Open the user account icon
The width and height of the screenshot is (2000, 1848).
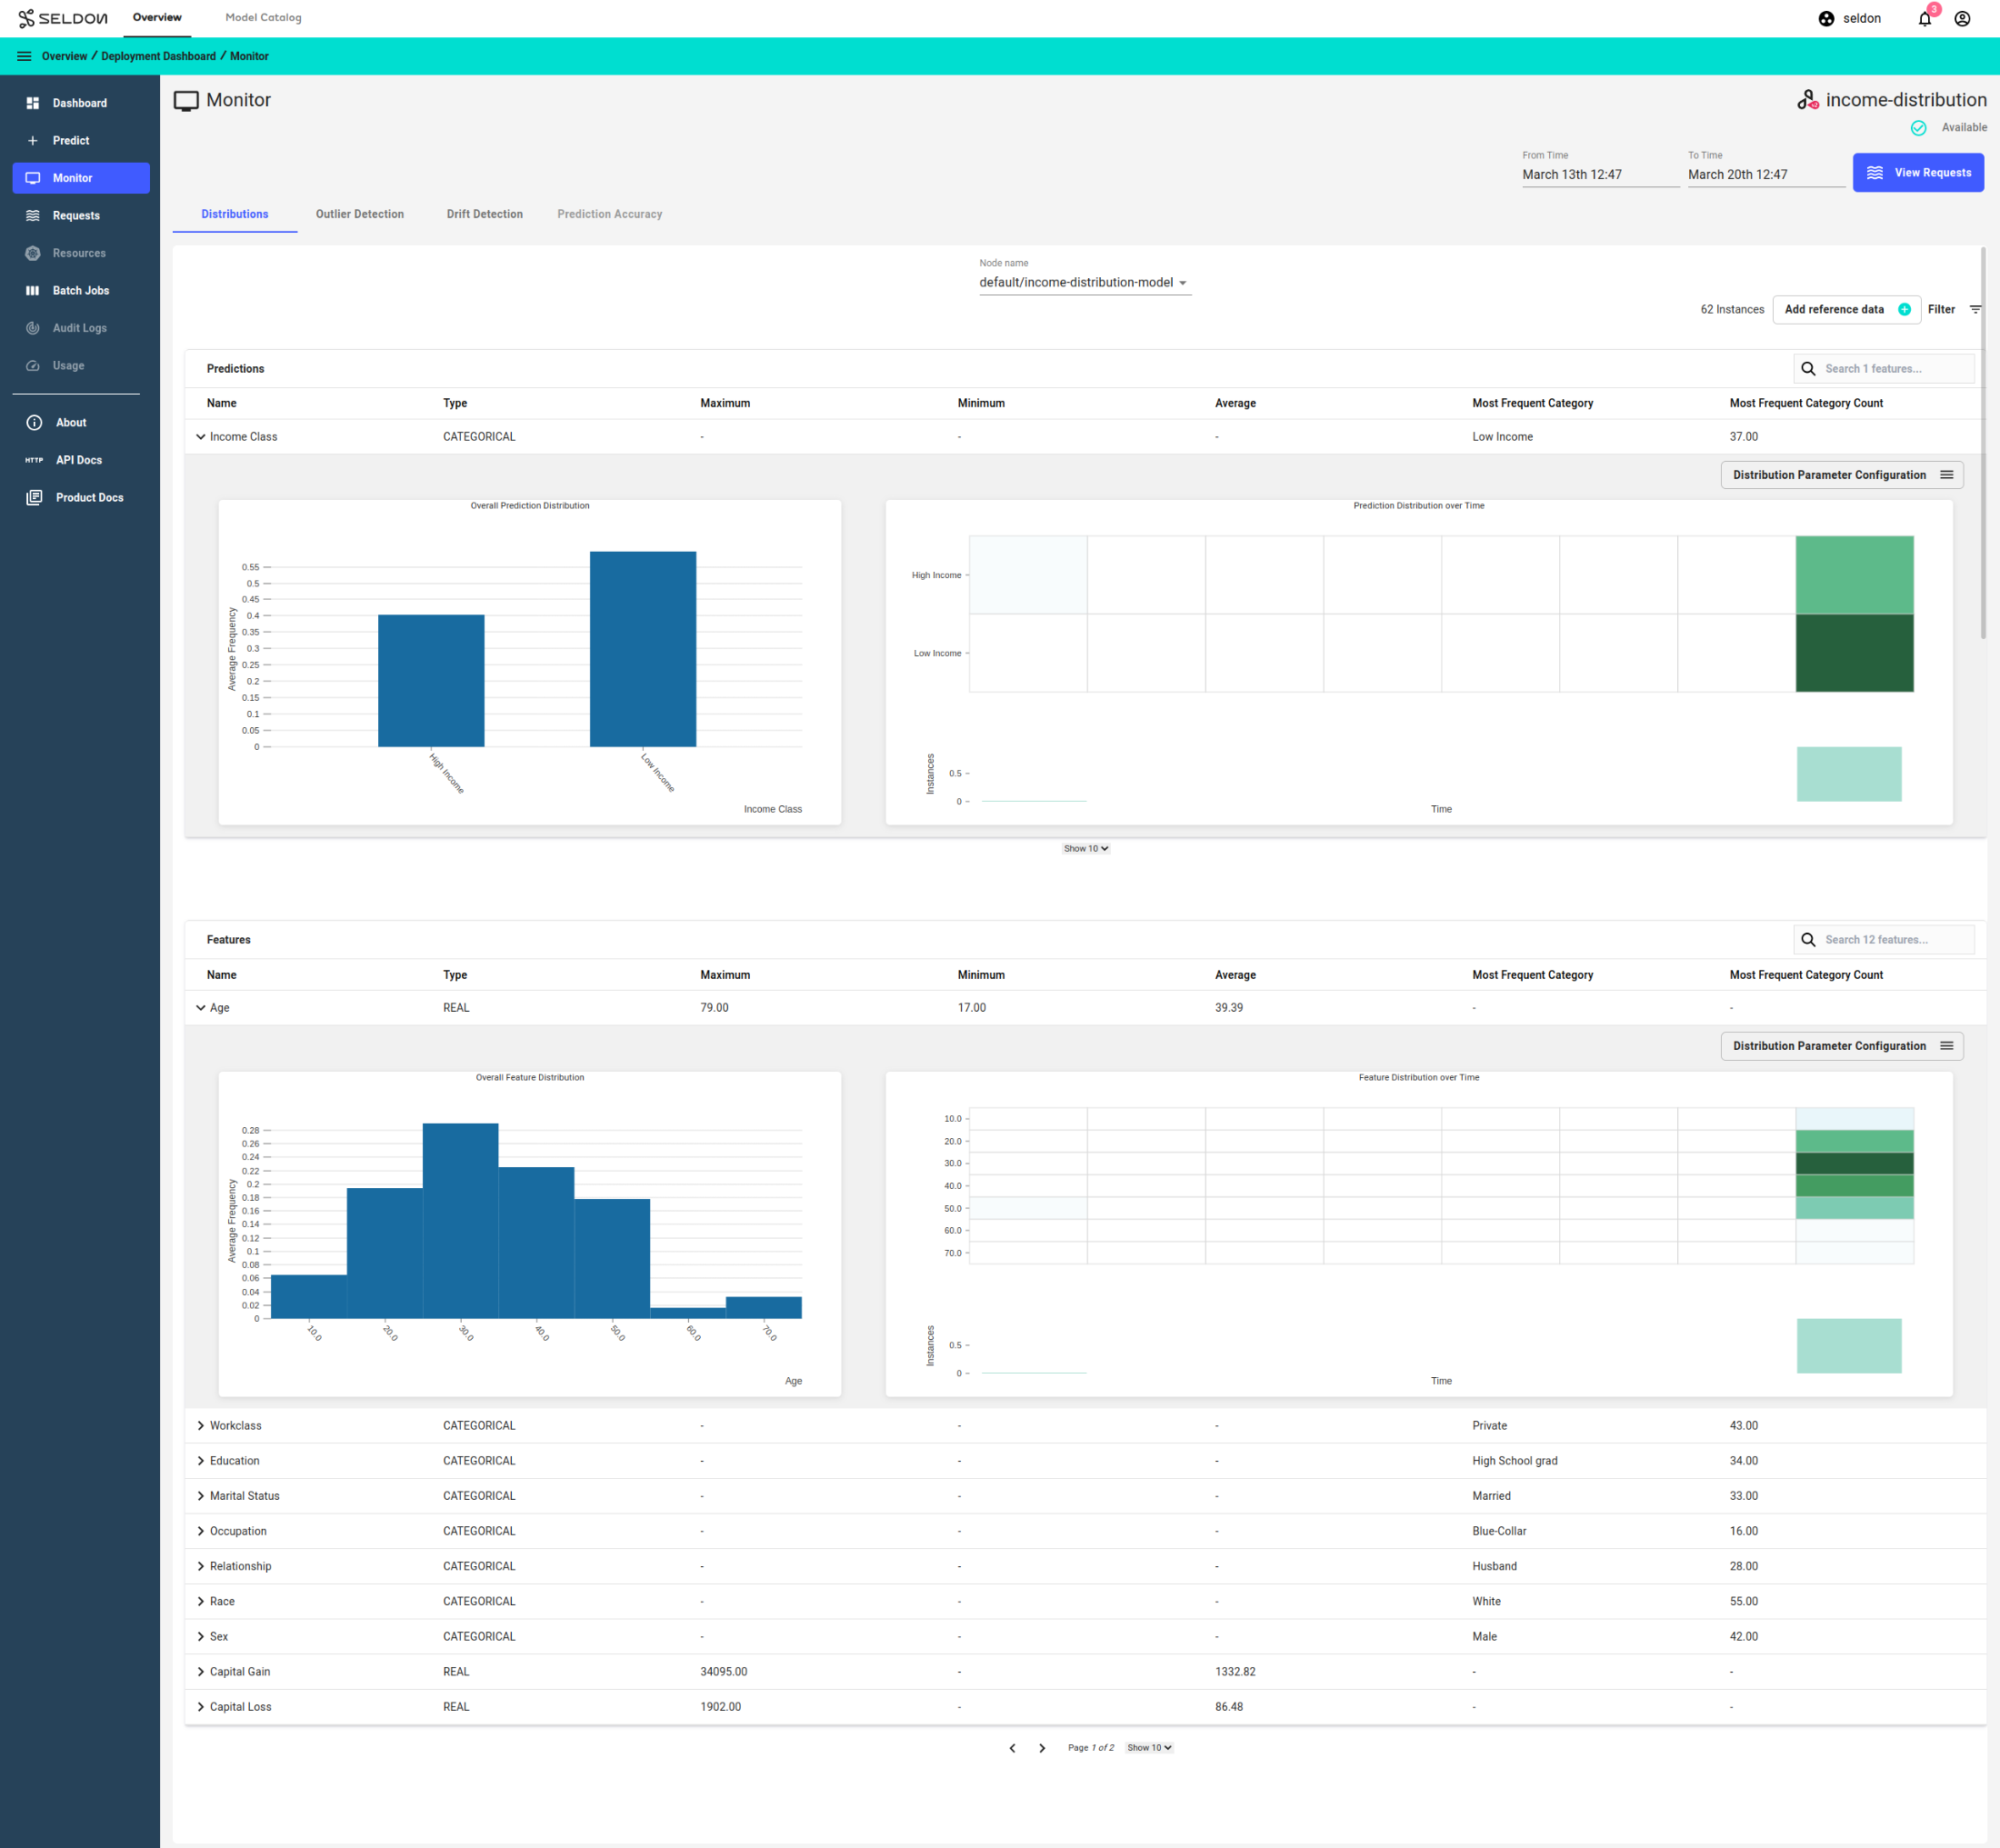(x=1962, y=18)
